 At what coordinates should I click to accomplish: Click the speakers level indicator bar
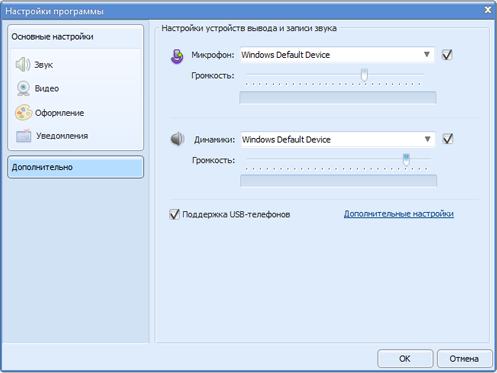pos(338,181)
